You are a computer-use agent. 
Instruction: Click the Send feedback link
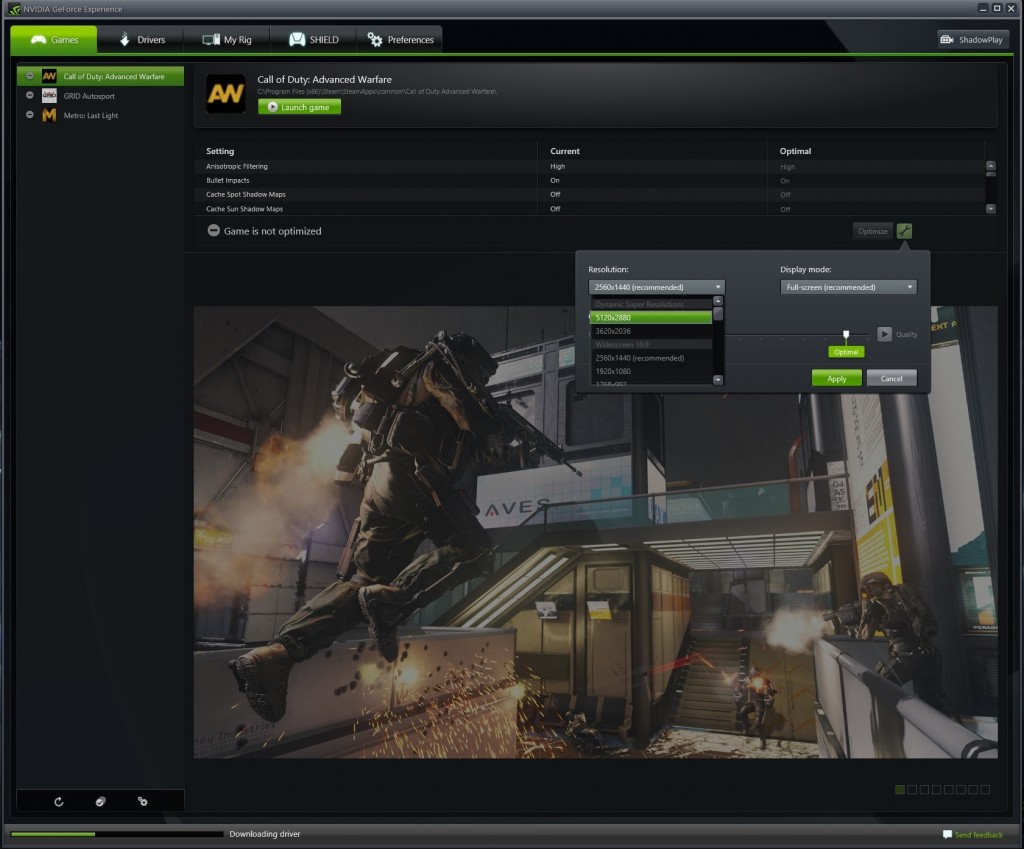click(972, 835)
